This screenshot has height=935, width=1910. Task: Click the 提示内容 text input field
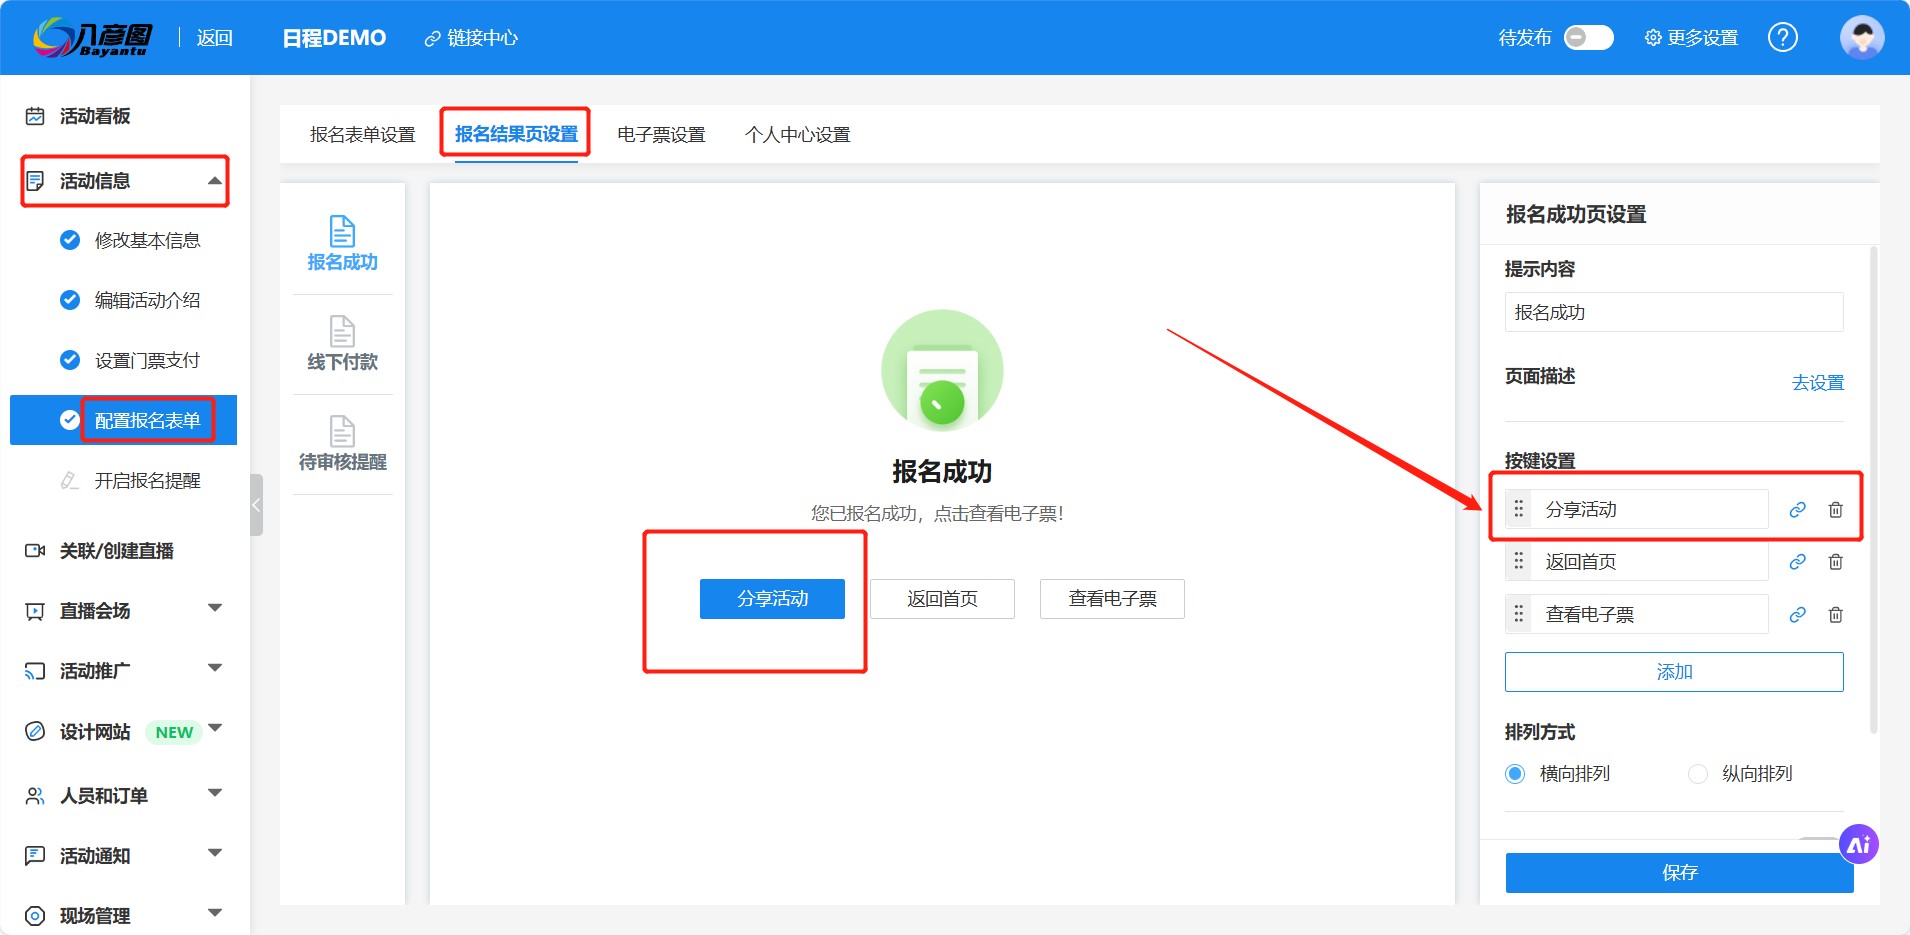(x=1673, y=313)
